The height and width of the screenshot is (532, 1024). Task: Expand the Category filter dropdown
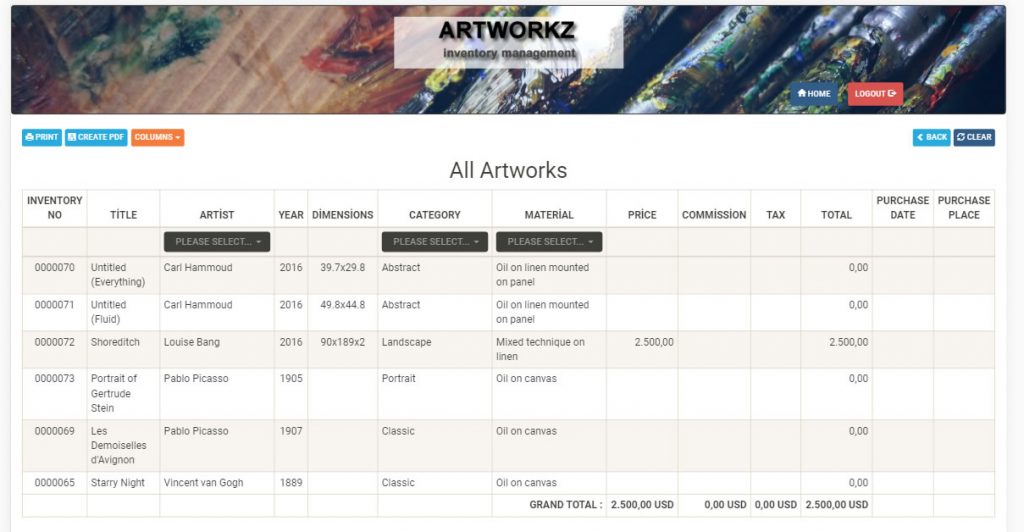(435, 242)
